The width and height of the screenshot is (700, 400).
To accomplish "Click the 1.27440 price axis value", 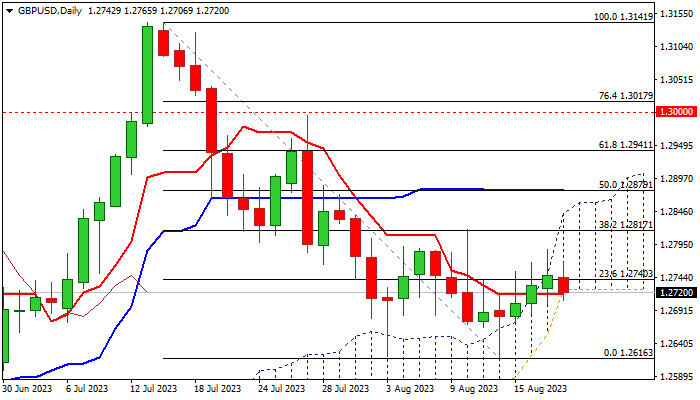I will click(676, 278).
